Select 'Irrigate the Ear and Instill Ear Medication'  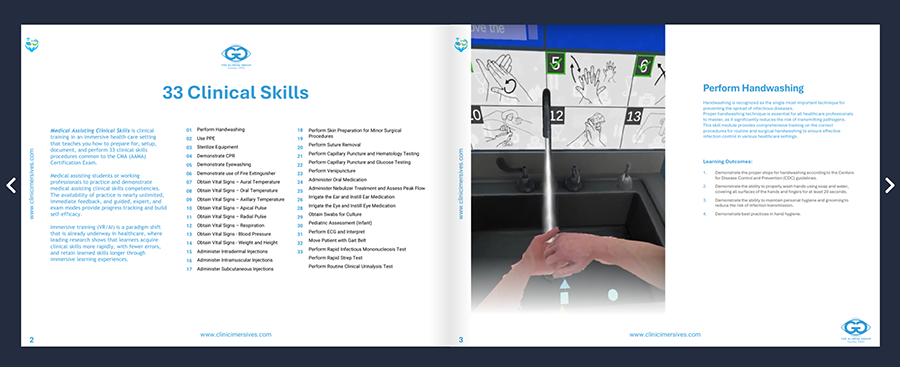(x=352, y=197)
